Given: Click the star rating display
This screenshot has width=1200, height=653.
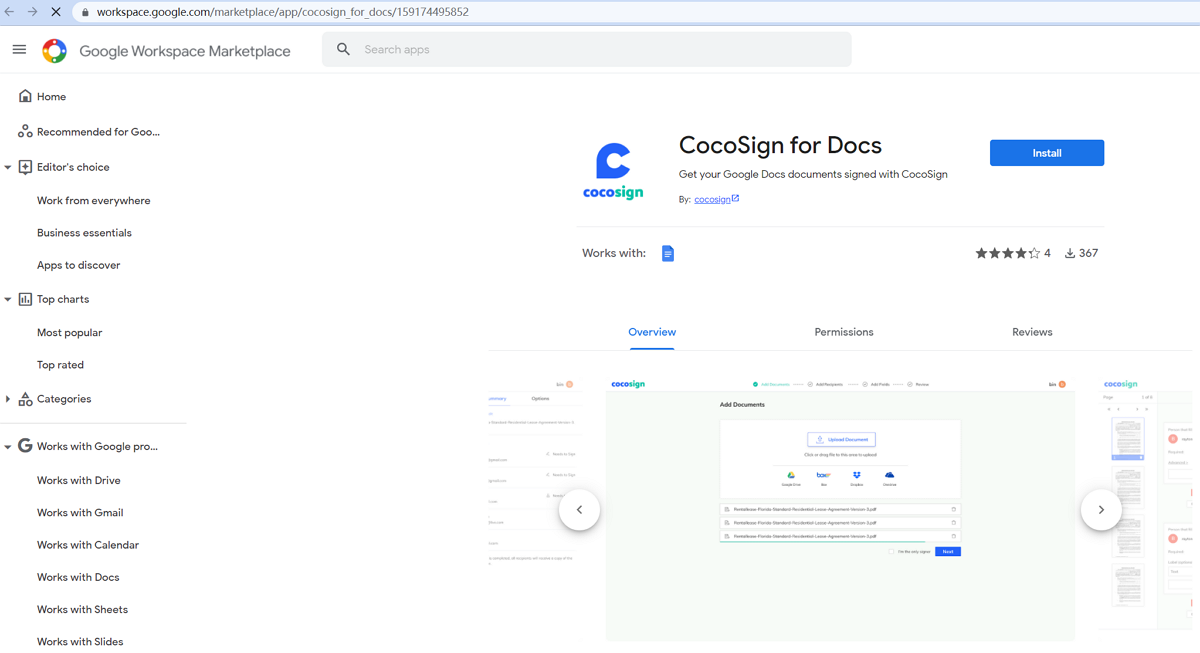Looking at the screenshot, I should [x=1008, y=253].
